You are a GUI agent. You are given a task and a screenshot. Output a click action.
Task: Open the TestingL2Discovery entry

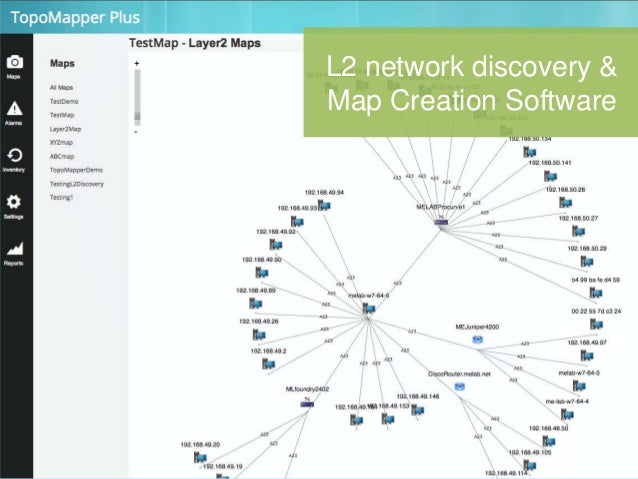click(76, 184)
